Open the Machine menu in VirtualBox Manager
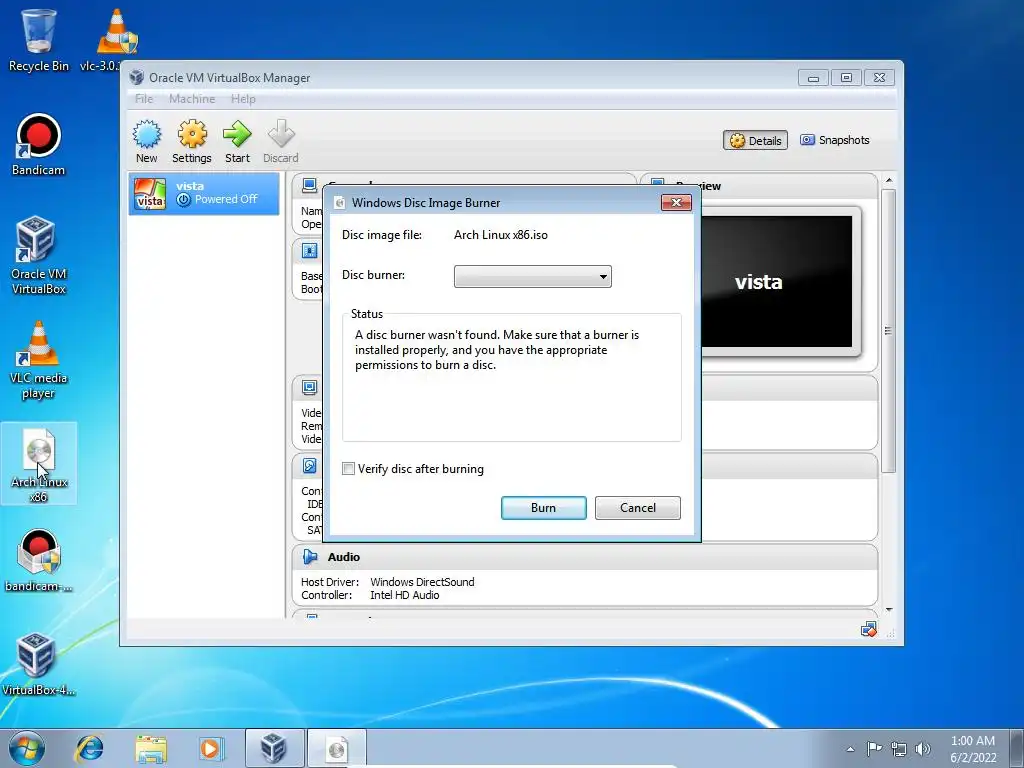Screen dimensions: 1024x768 (191, 99)
